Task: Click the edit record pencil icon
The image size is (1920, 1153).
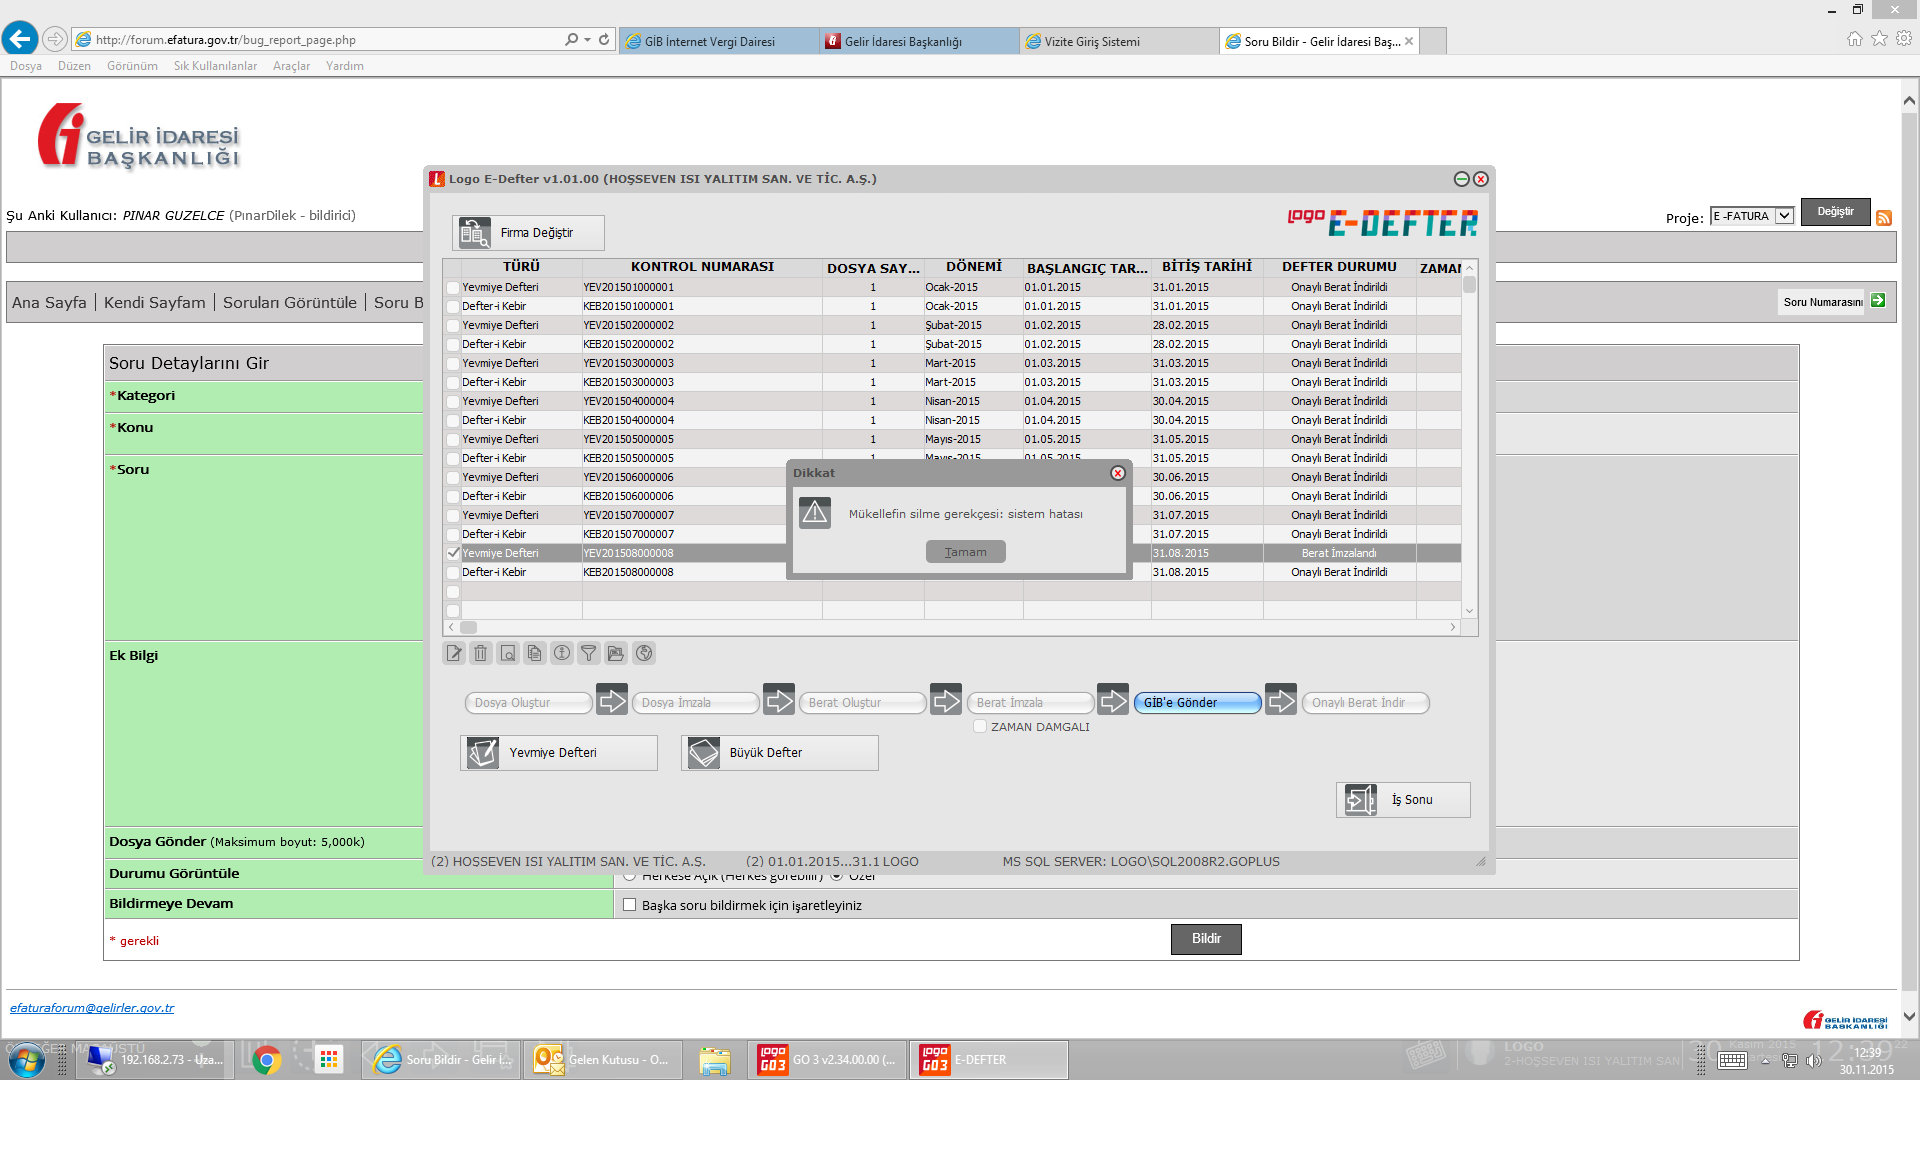Action: [x=454, y=653]
